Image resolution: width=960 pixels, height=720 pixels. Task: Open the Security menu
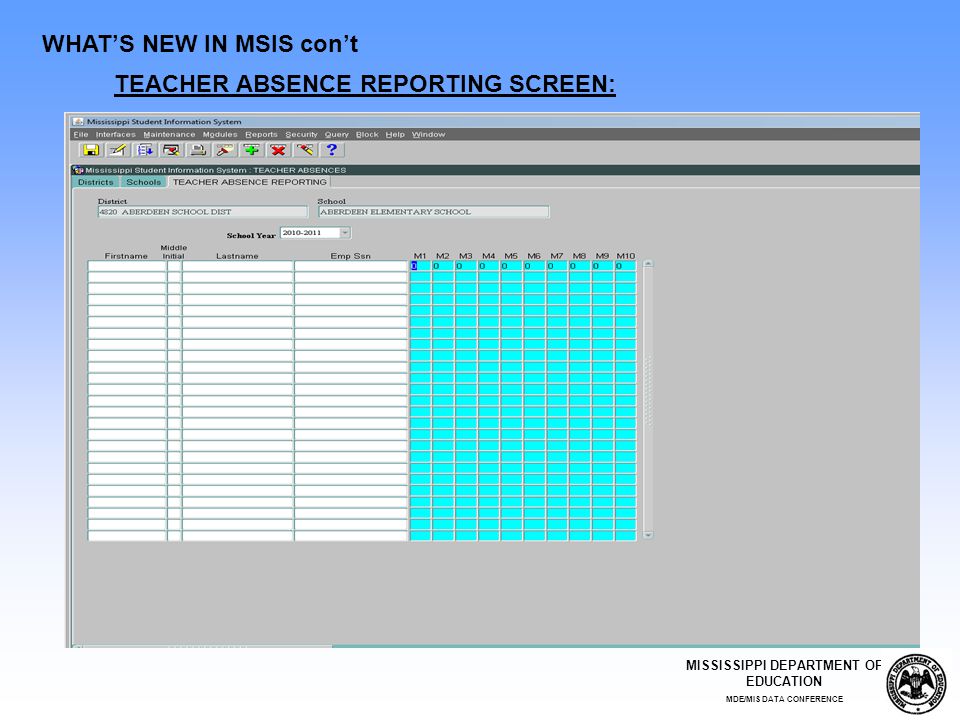tap(301, 135)
